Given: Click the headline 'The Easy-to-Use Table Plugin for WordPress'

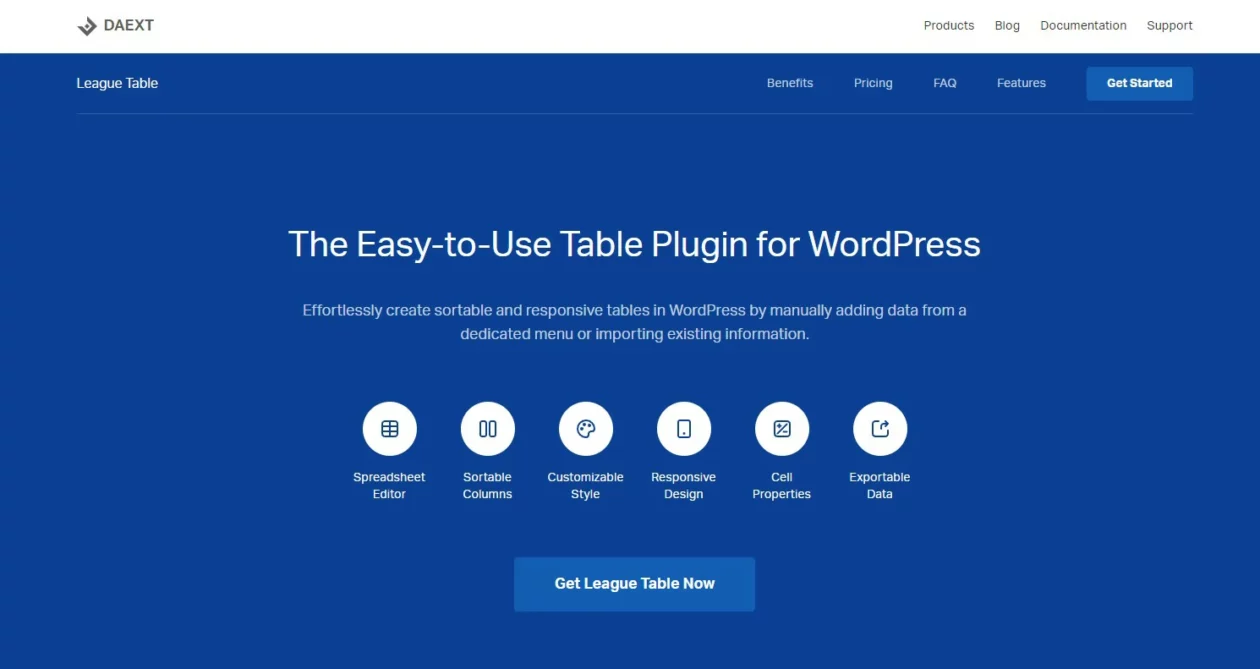Looking at the screenshot, I should point(634,244).
